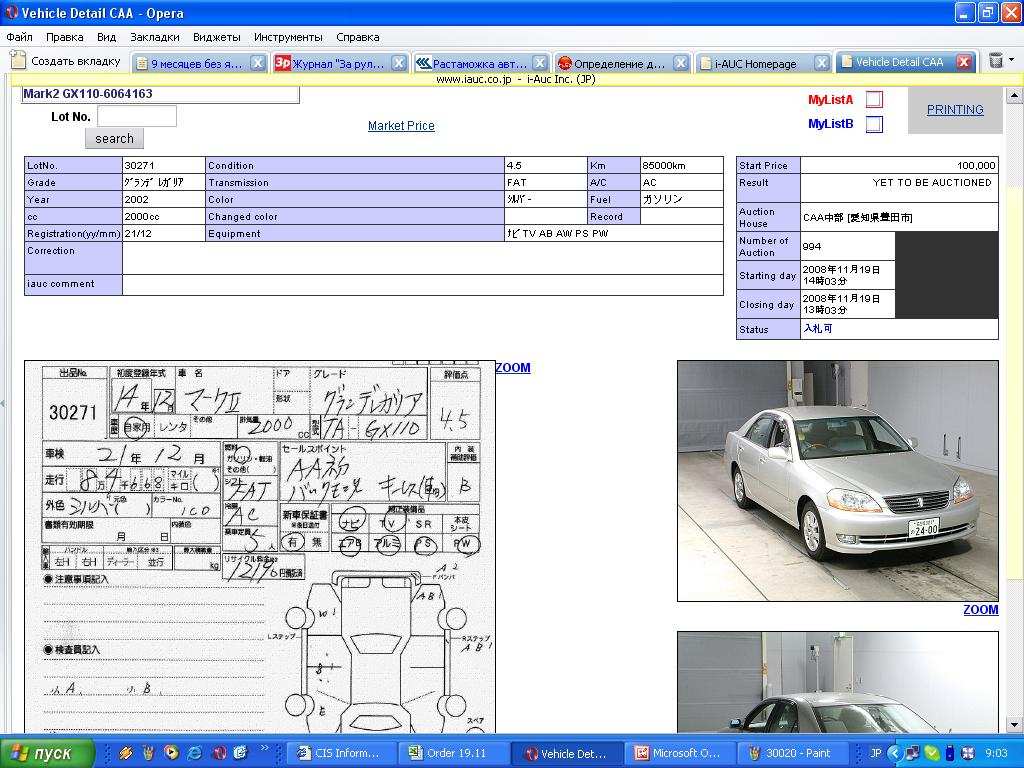Expand hidden quick launch icons chevron
This screenshot has height=768, width=1024.
[264, 748]
